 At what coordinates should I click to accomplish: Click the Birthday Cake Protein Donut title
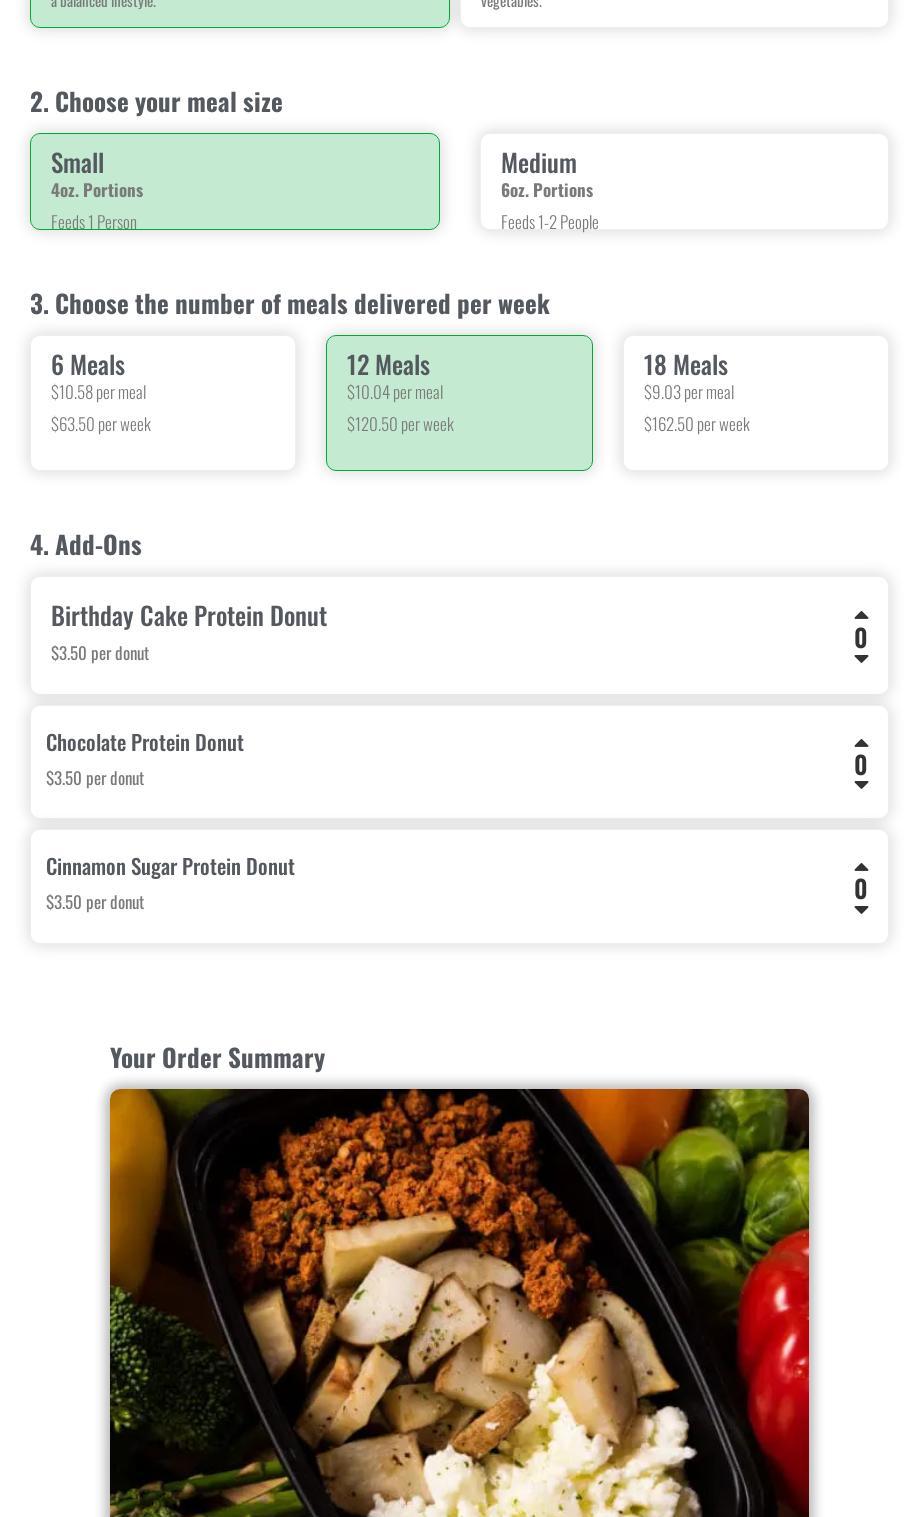[189, 616]
